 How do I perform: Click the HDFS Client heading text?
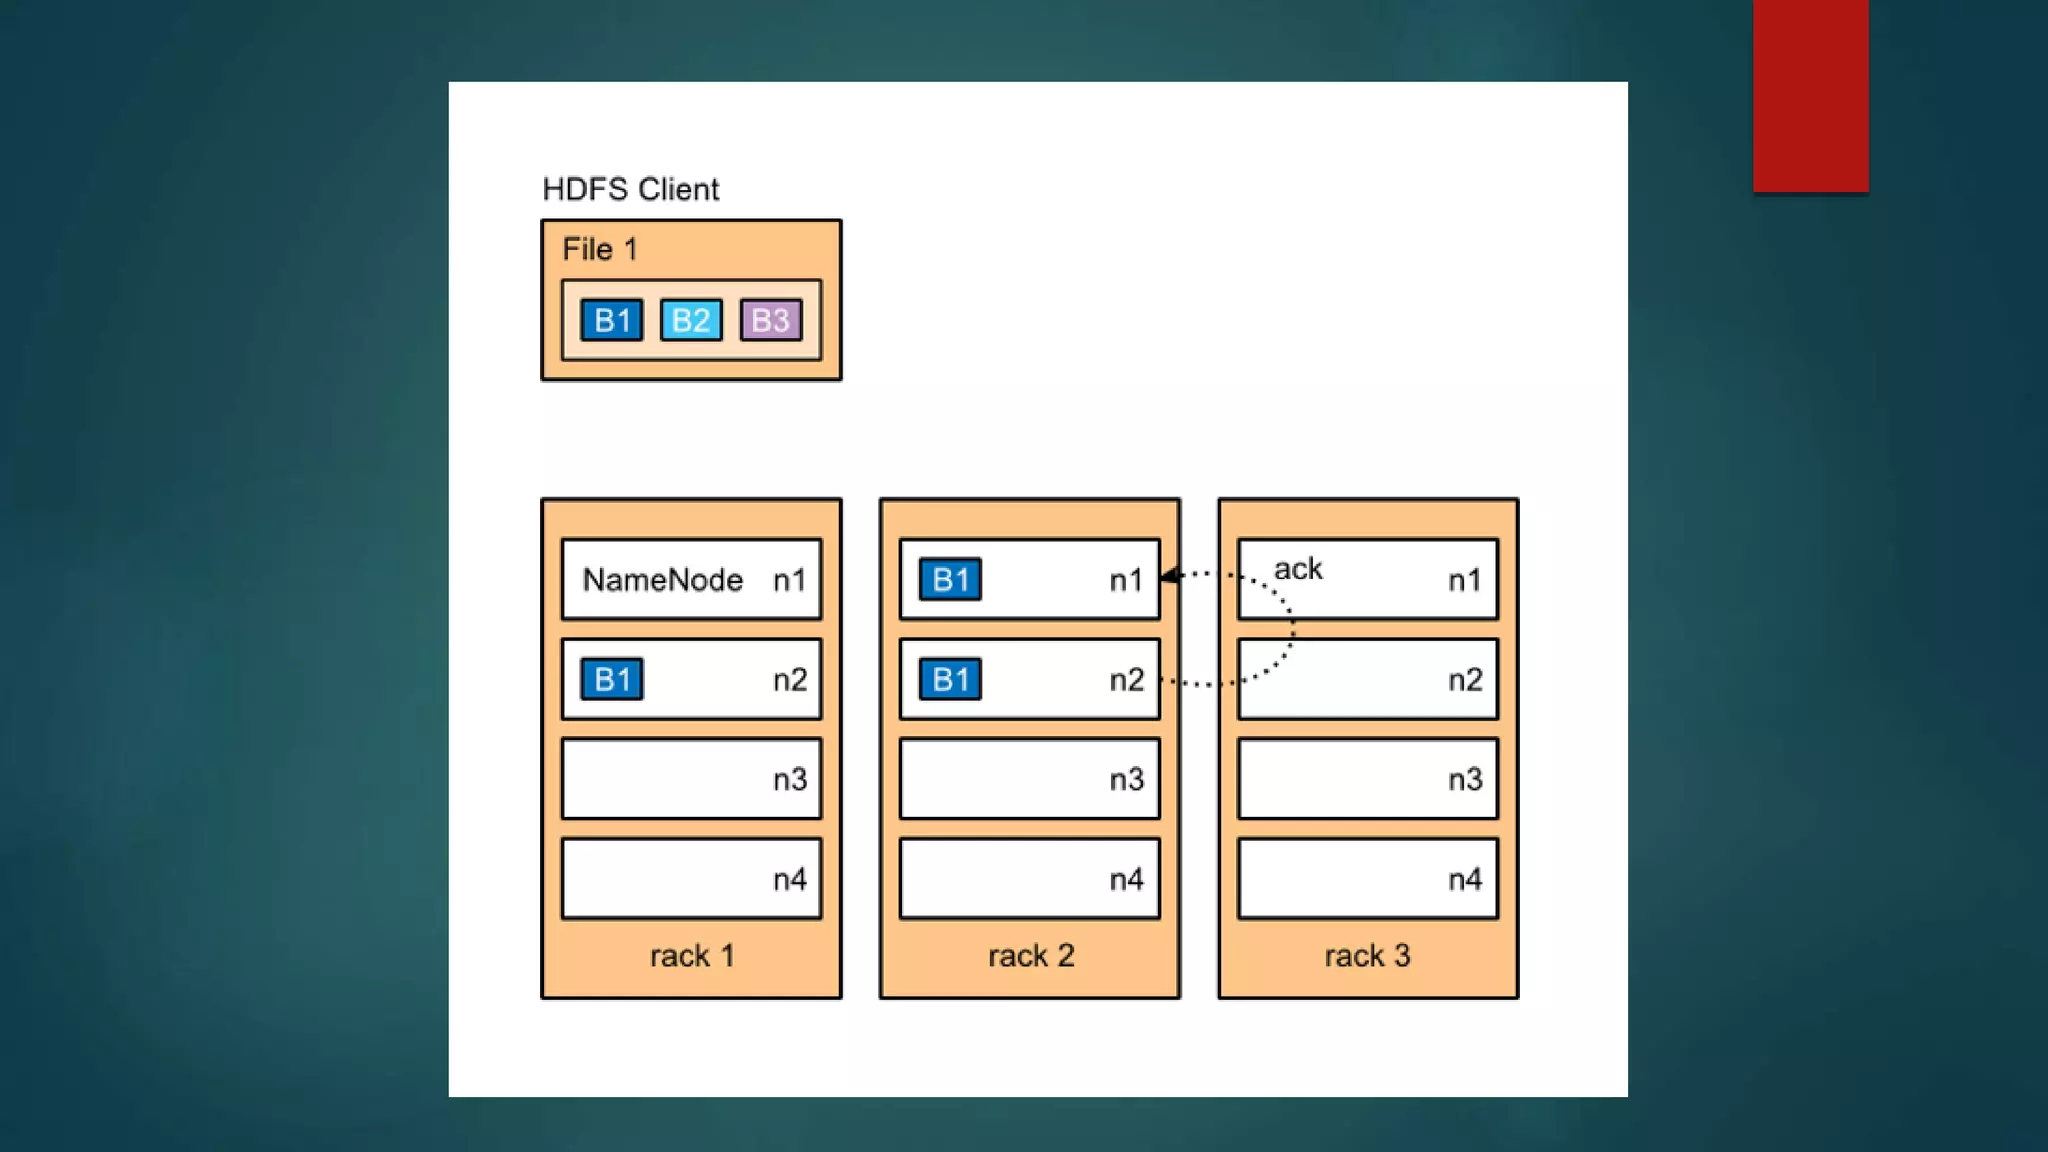point(630,189)
